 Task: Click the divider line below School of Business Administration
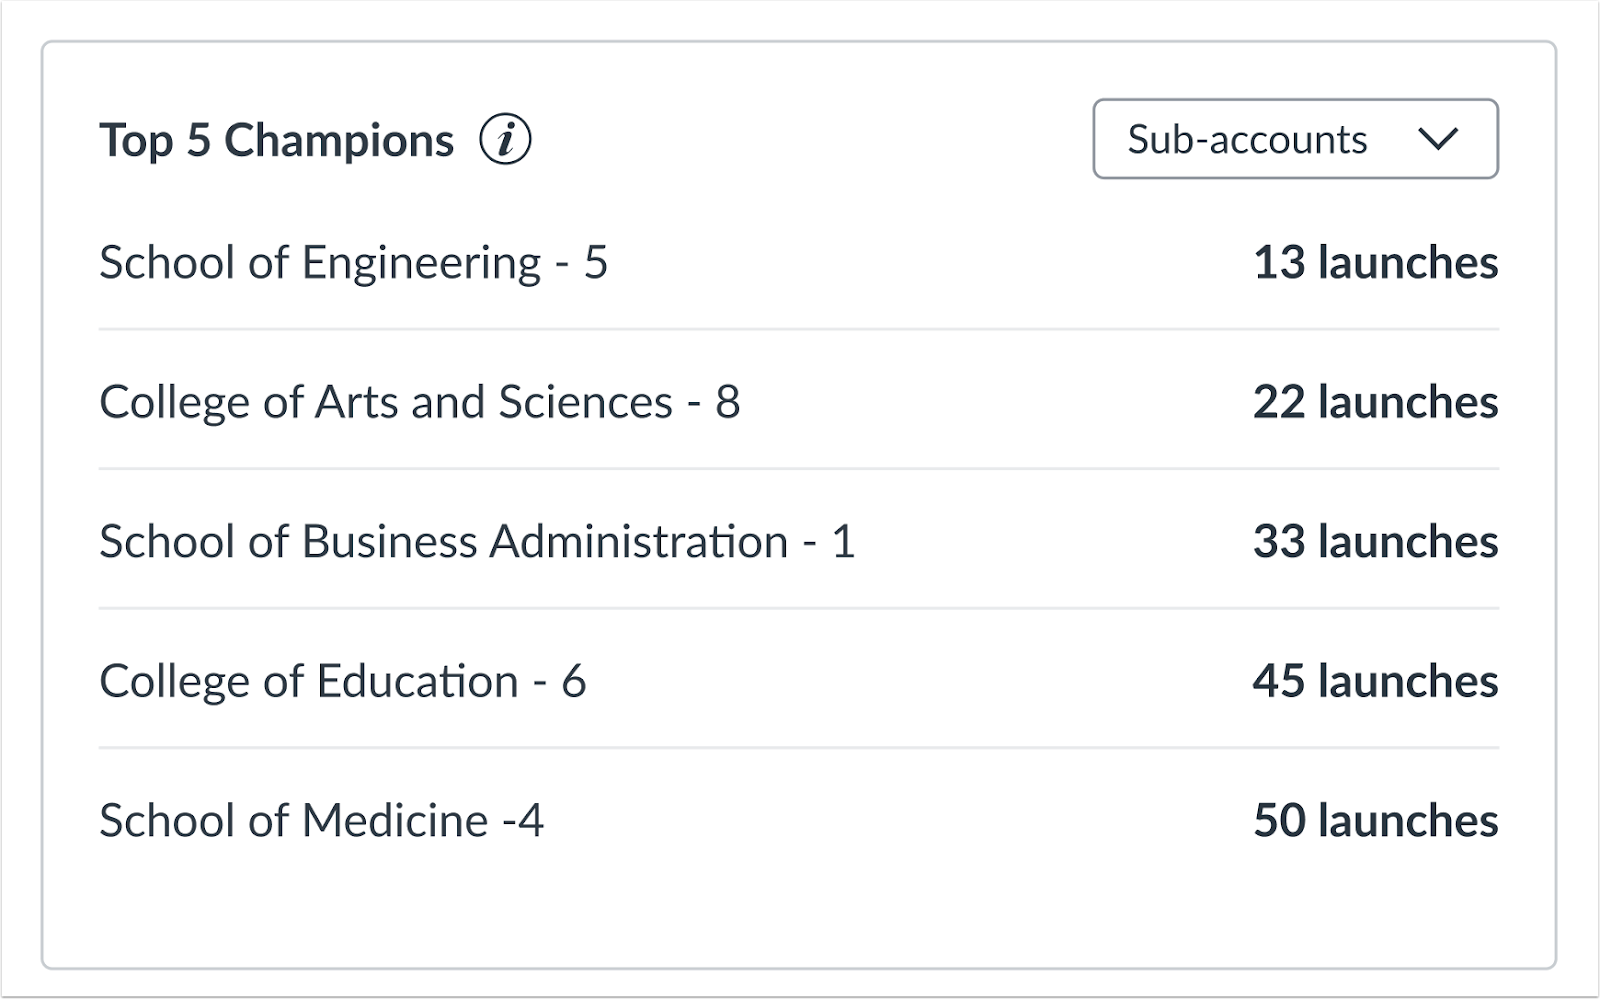(798, 608)
